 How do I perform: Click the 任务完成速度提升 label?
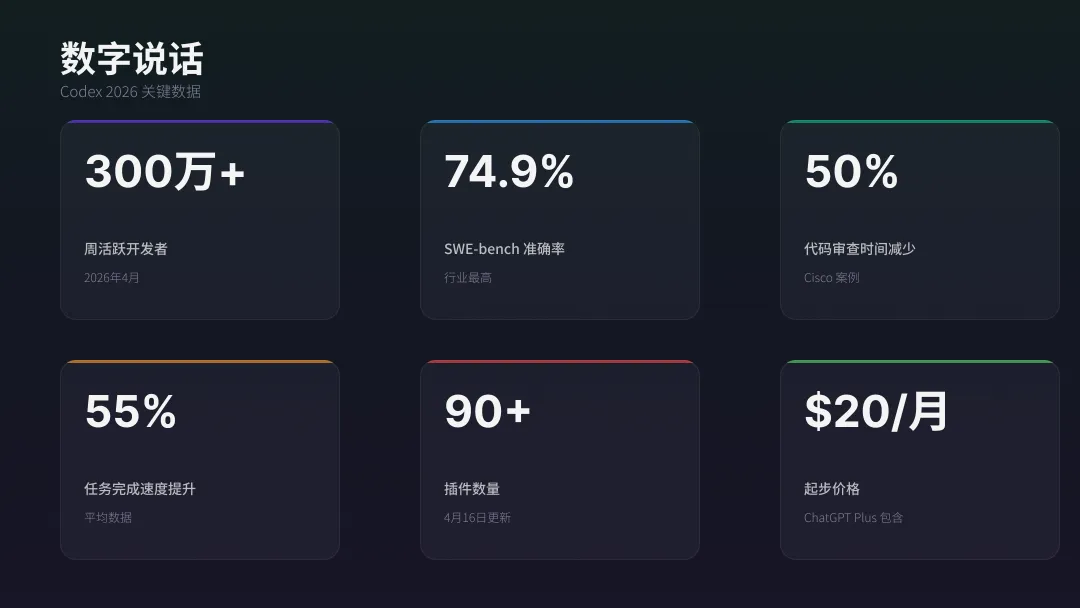pyautogui.click(x=140, y=489)
